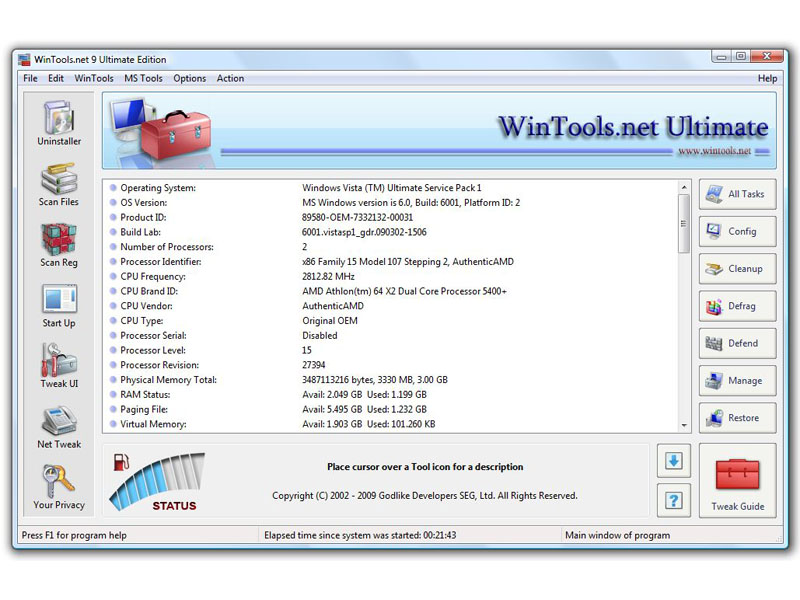The width and height of the screenshot is (800, 600).
Task: Click the fuel pump icon on status gauge
Action: pos(121,462)
